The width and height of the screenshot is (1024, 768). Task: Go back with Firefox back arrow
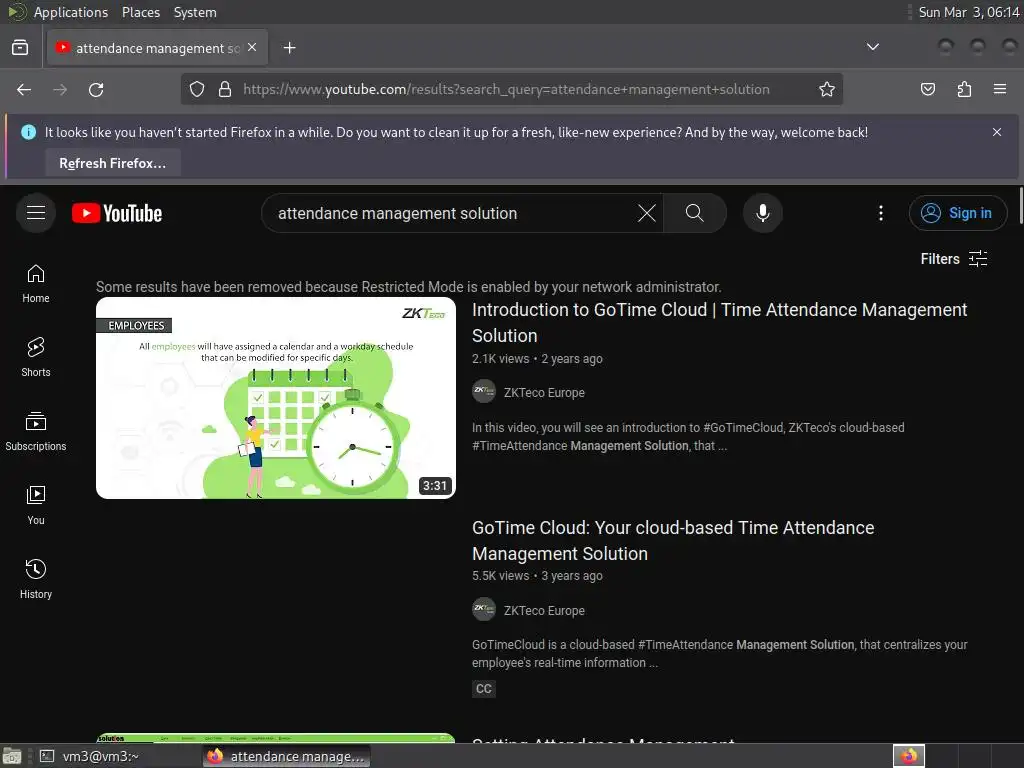coord(24,89)
